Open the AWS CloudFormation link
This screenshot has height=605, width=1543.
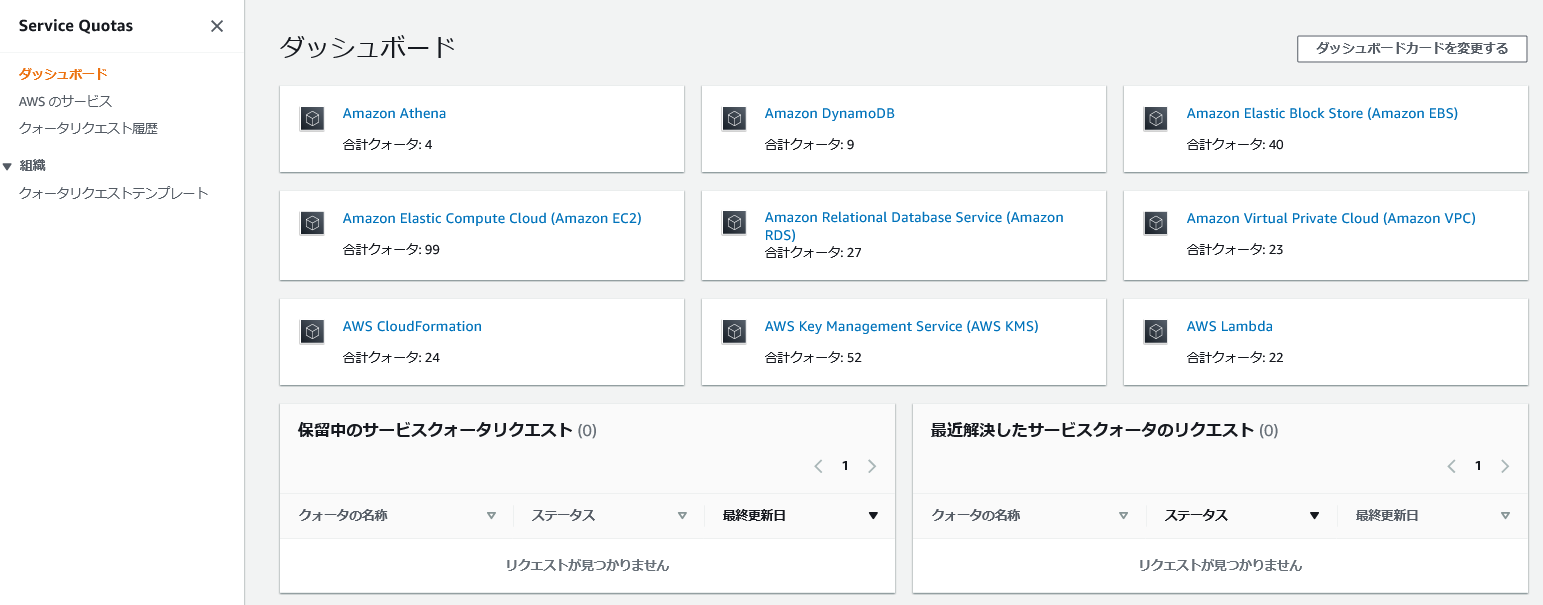412,326
